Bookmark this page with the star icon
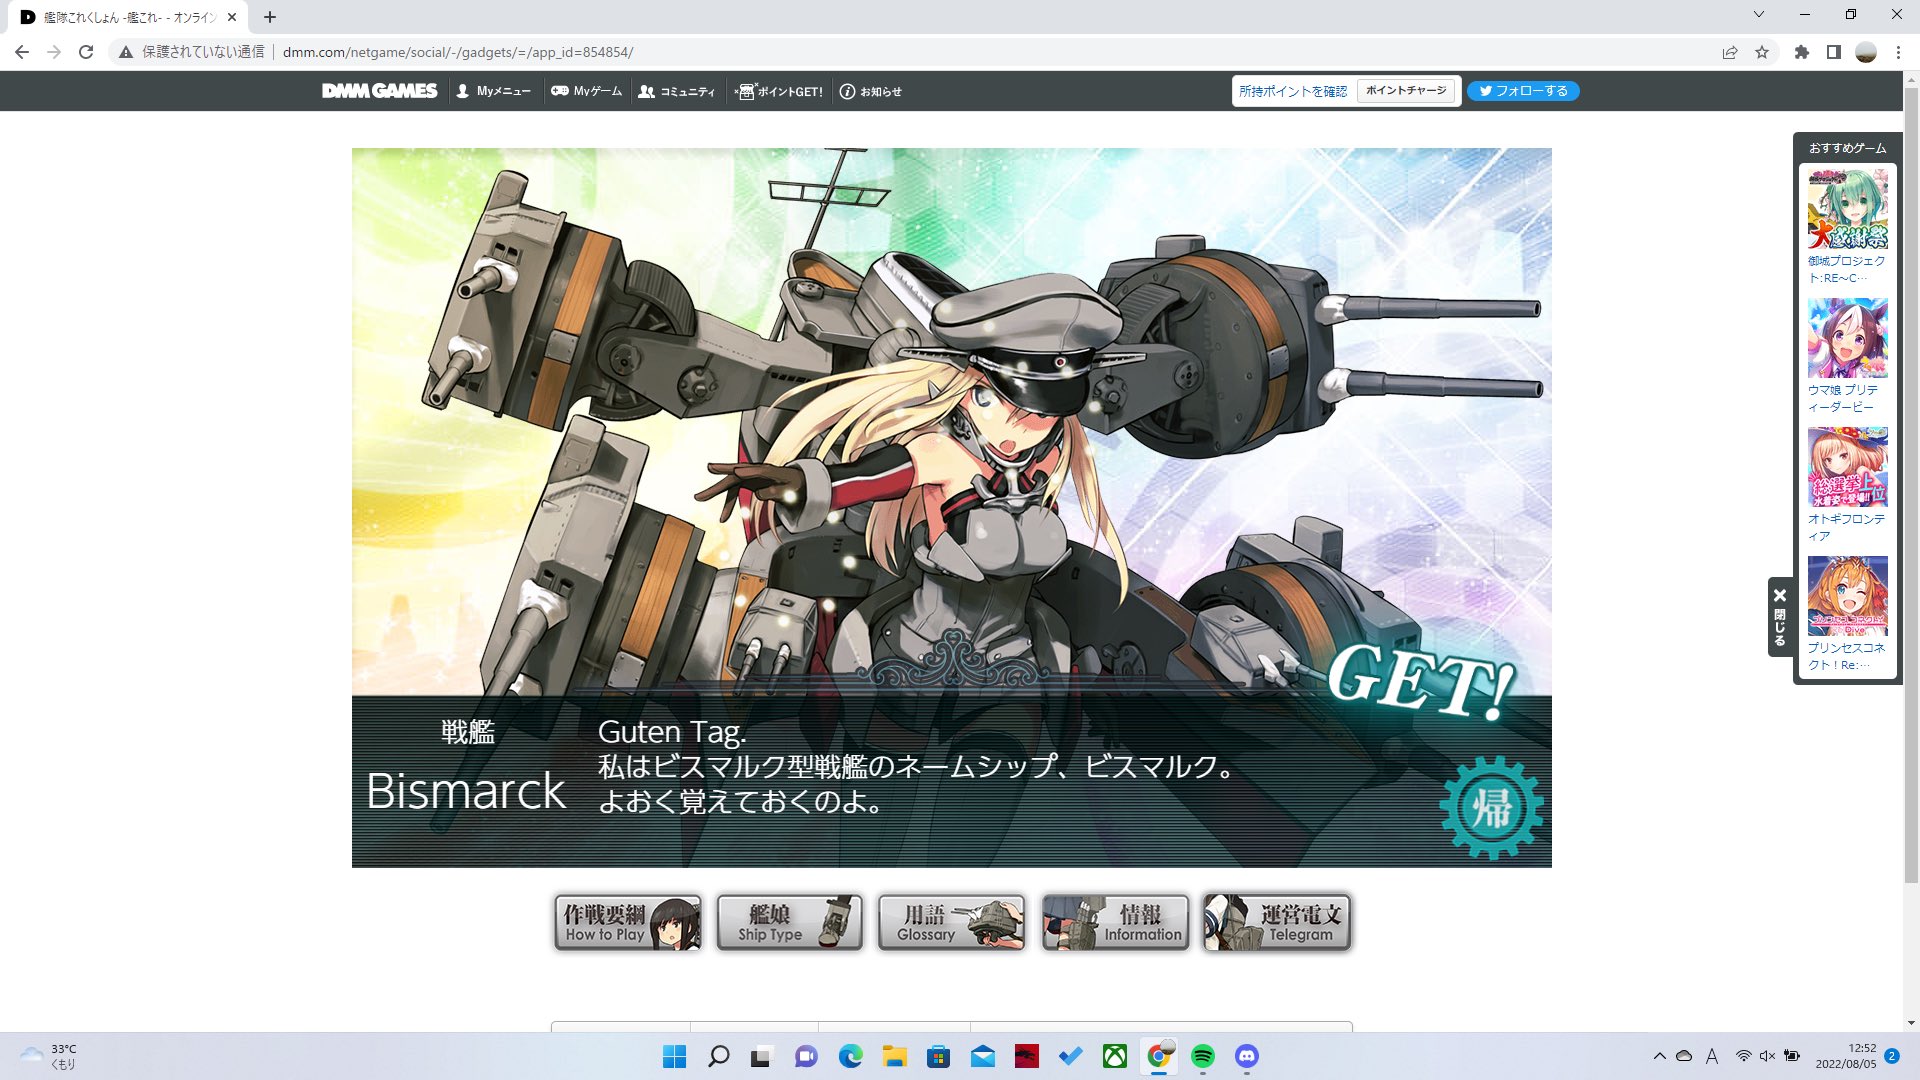1920x1080 pixels. (x=1762, y=52)
